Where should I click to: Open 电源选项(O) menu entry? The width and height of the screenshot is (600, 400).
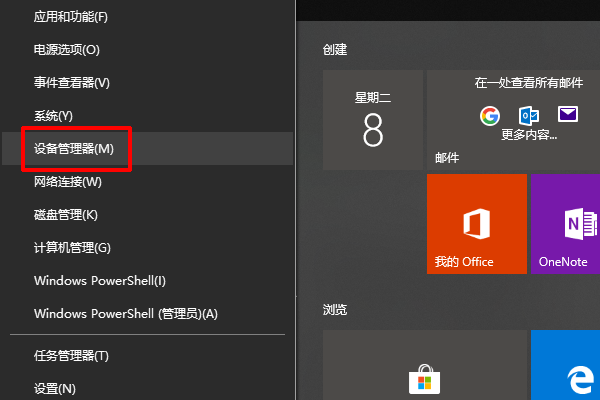click(x=66, y=50)
